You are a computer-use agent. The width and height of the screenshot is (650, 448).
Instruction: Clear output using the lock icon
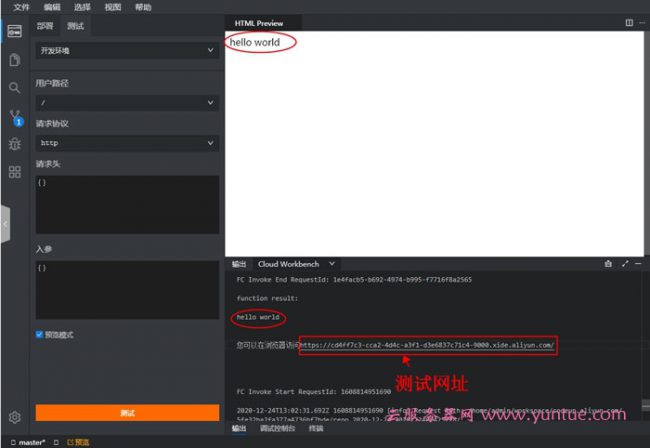point(608,264)
